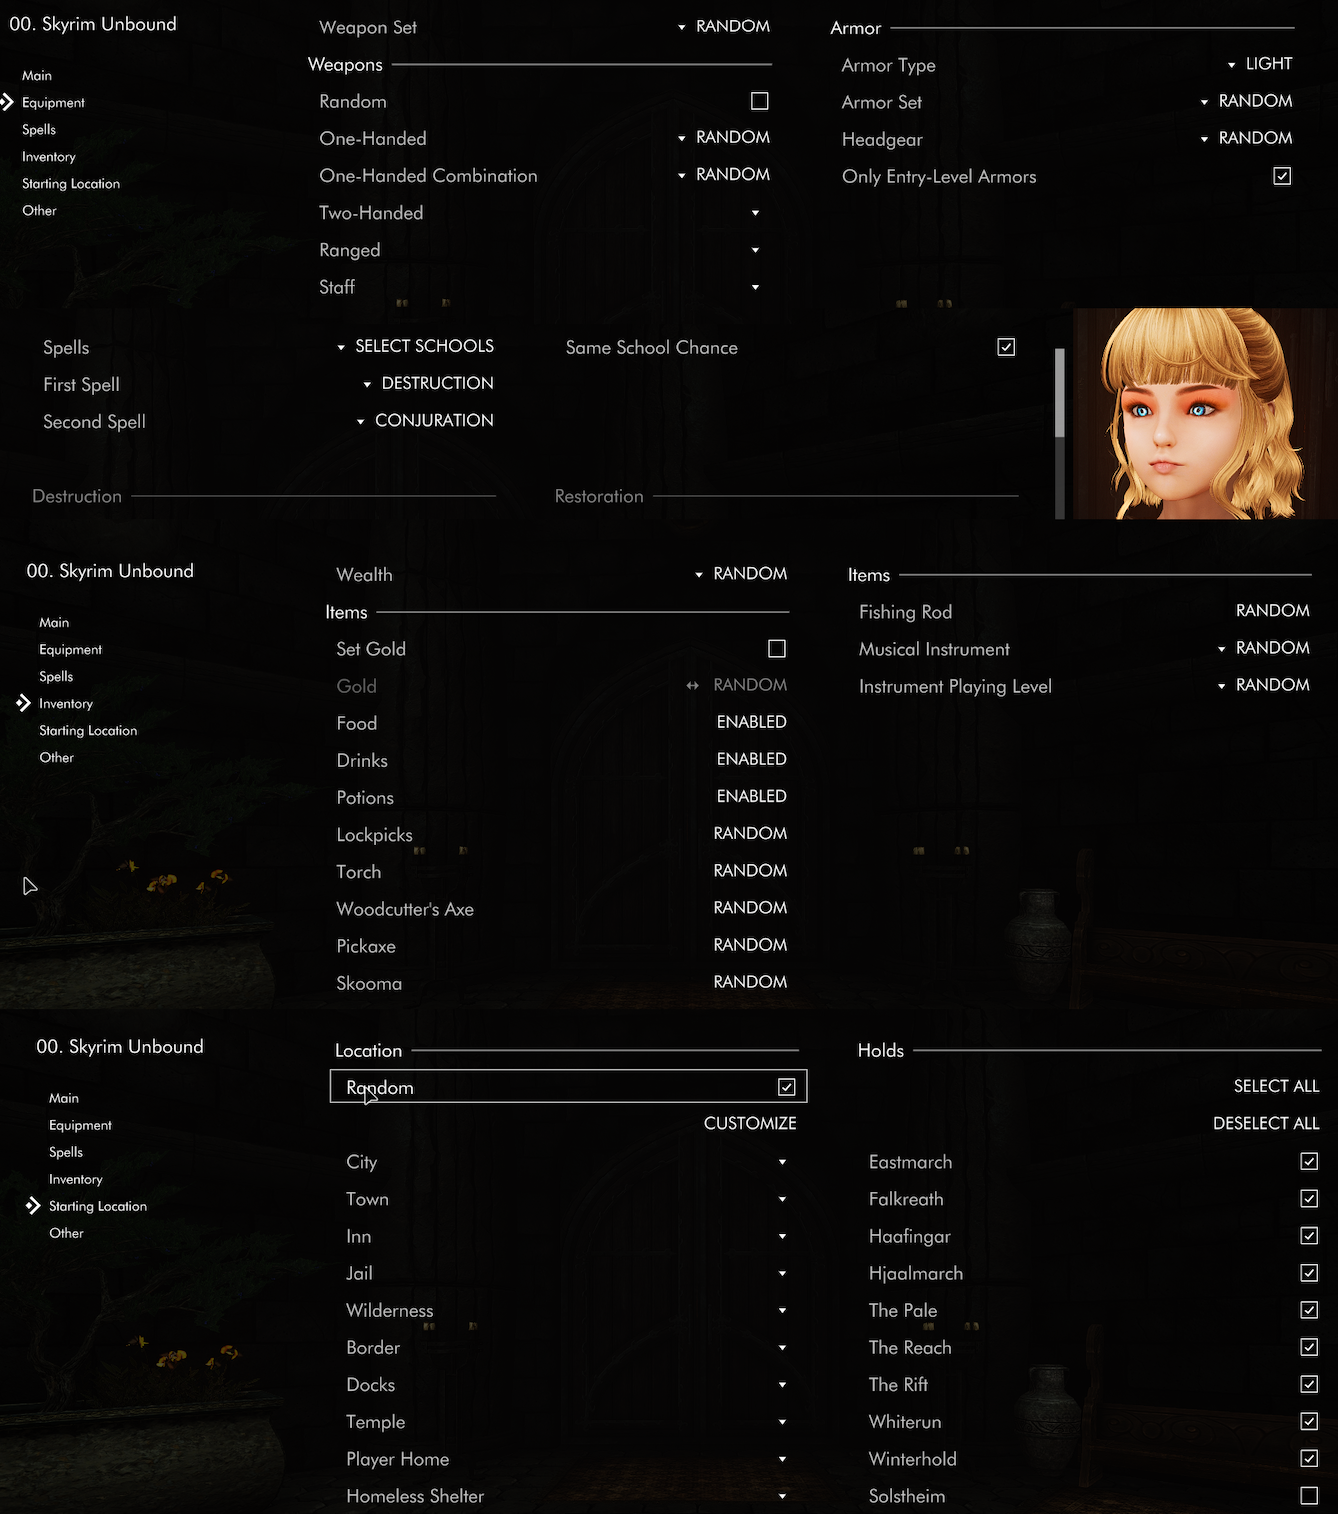This screenshot has width=1338, height=1514.
Task: Tick the Random checkbox under Weapons
Action: [x=760, y=101]
